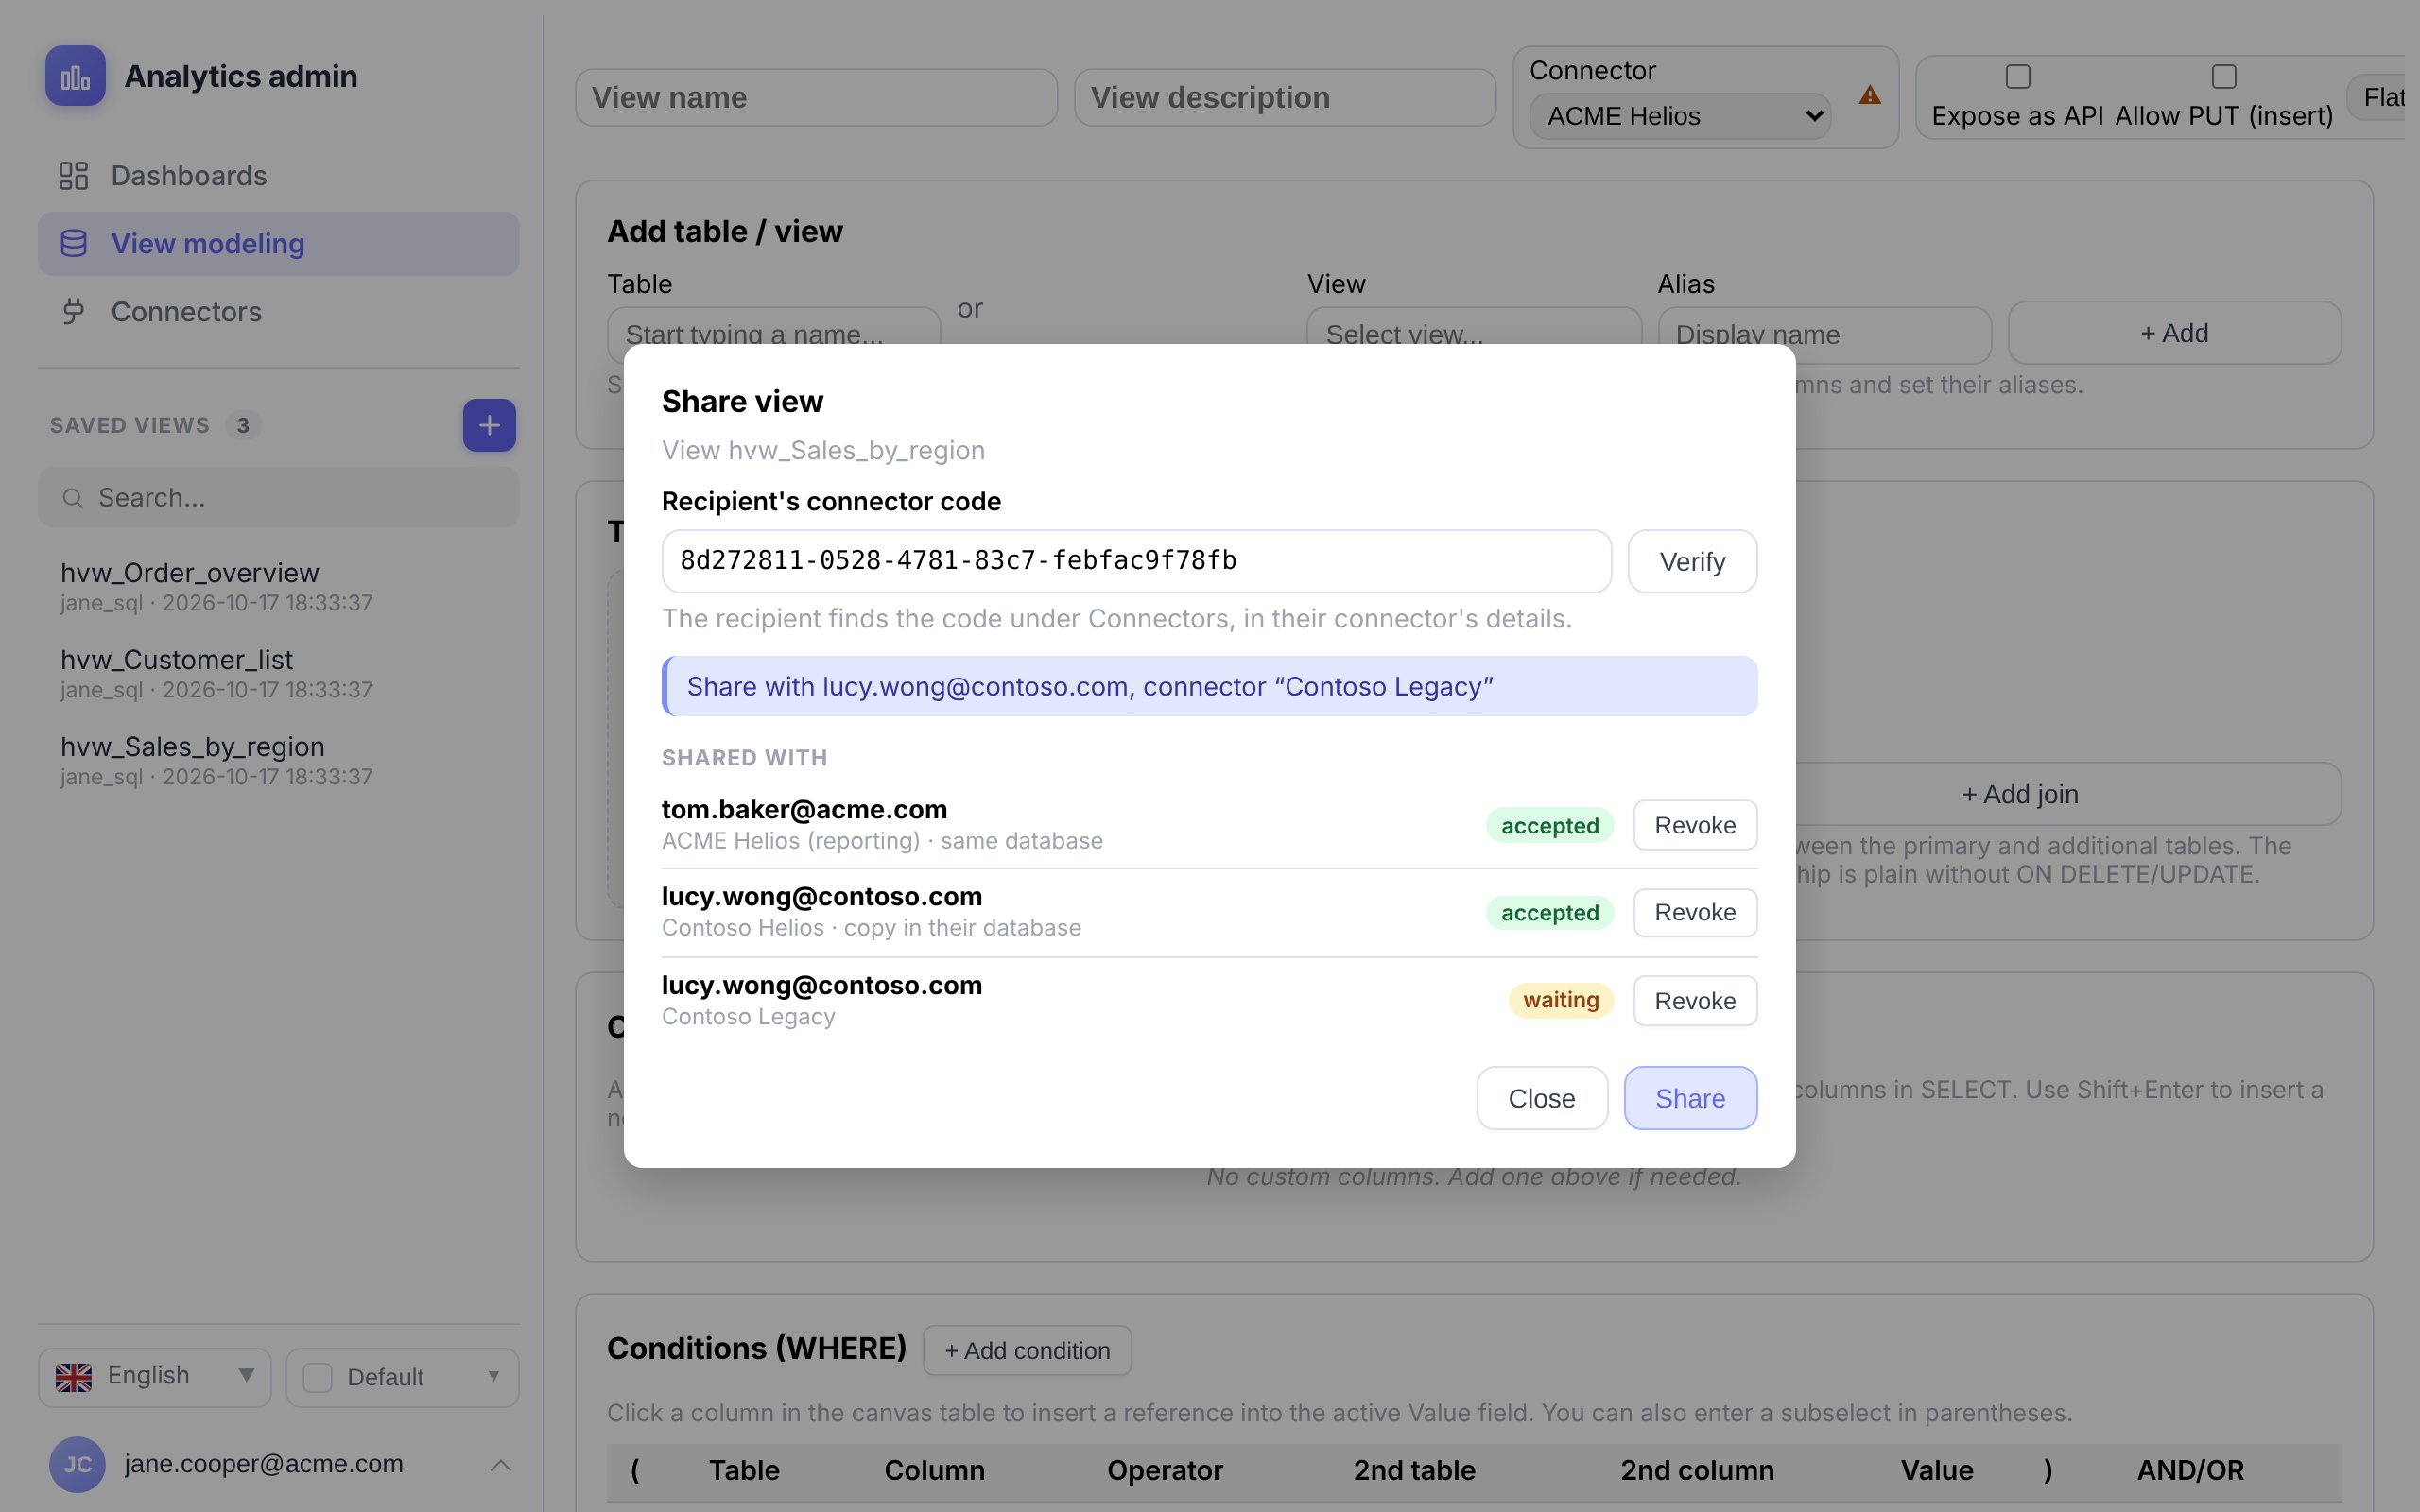Screen dimensions: 2420x1512
Task: Click into the recipient's connector code field
Action: [x=1136, y=561]
